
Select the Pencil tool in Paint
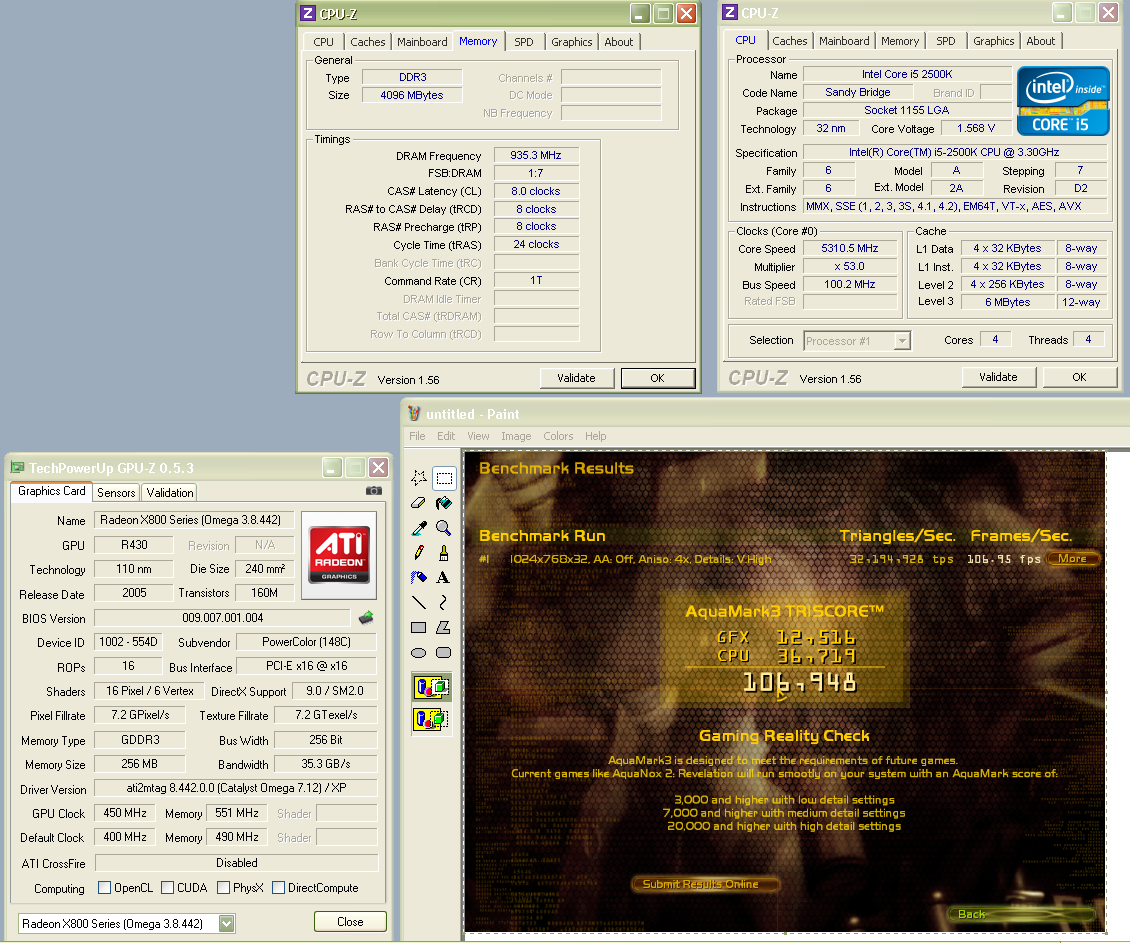419,553
